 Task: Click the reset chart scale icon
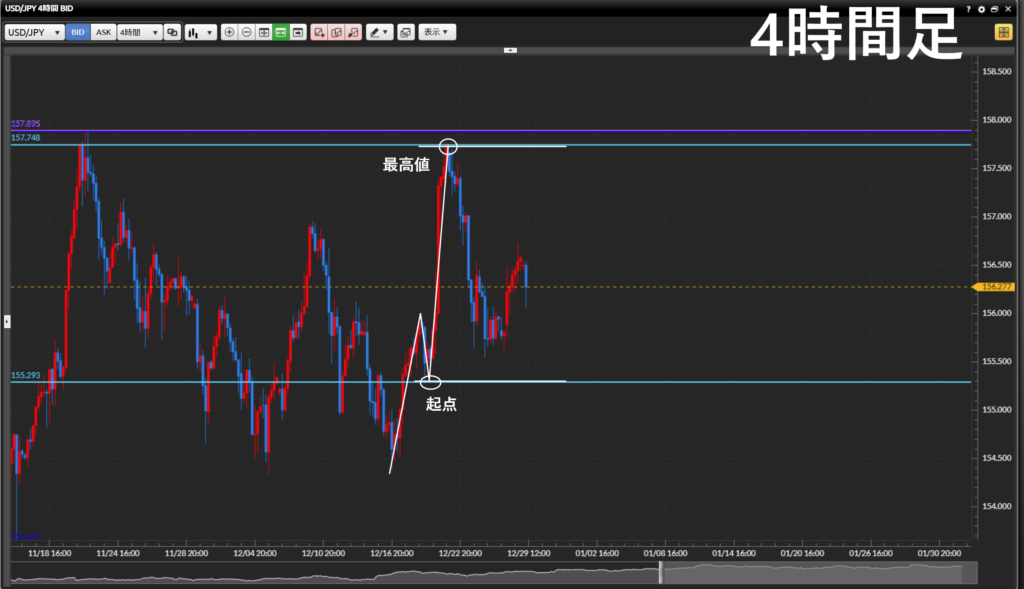(x=264, y=32)
